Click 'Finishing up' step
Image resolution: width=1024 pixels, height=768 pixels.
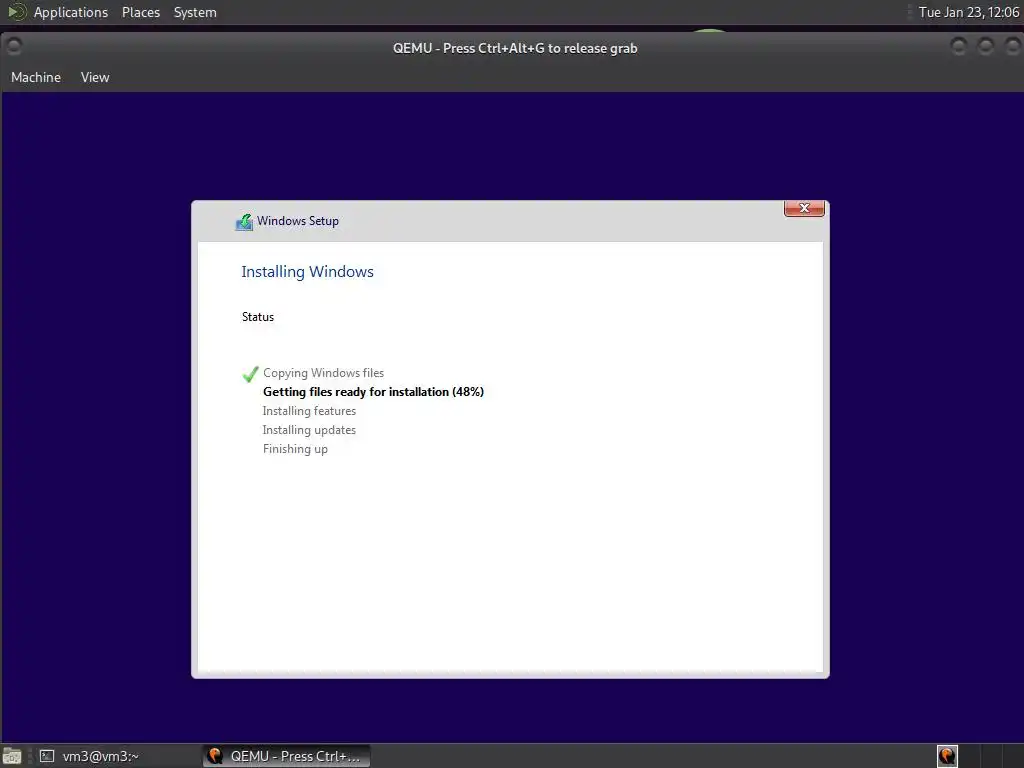point(295,449)
